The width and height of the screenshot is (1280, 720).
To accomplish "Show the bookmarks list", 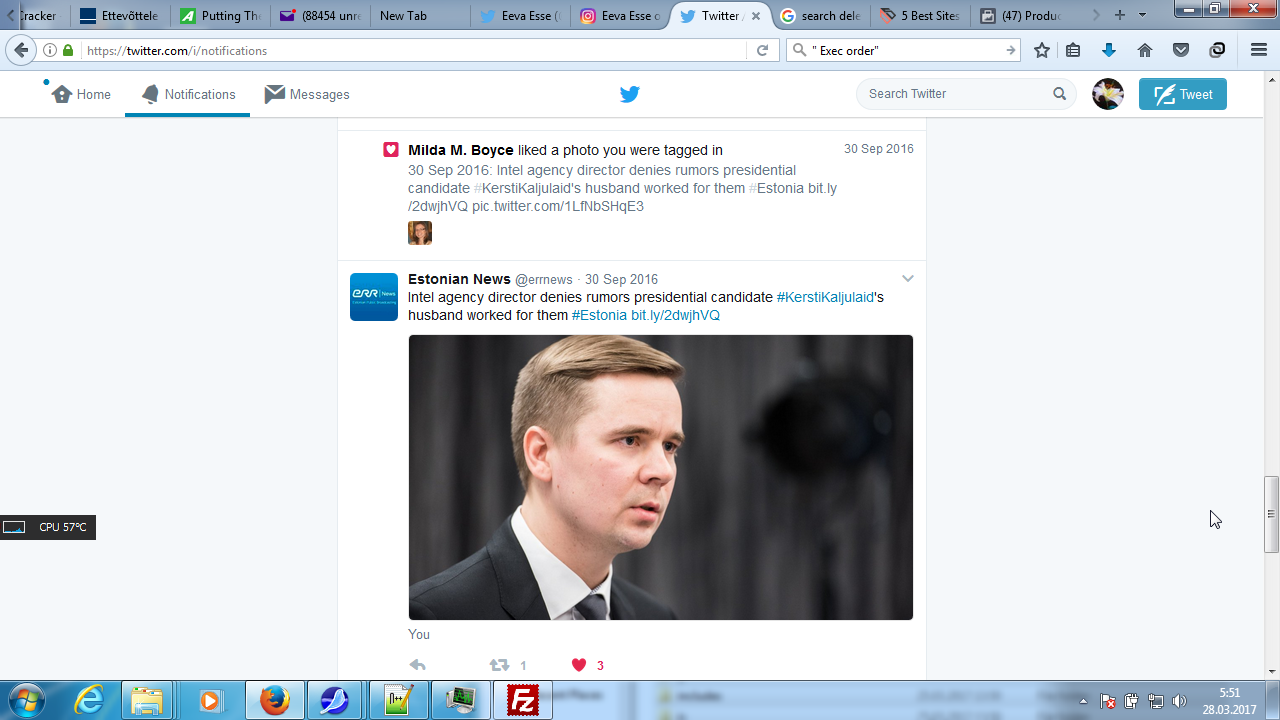I will (1073, 50).
